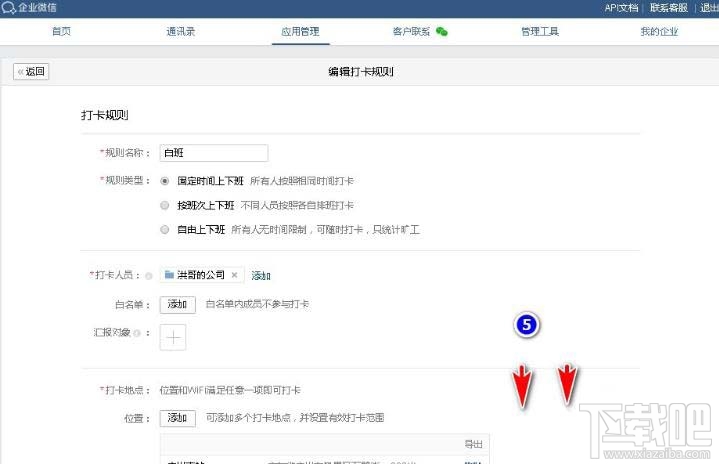
Task: Click 打卡规则 section heading
Action: pos(105,115)
